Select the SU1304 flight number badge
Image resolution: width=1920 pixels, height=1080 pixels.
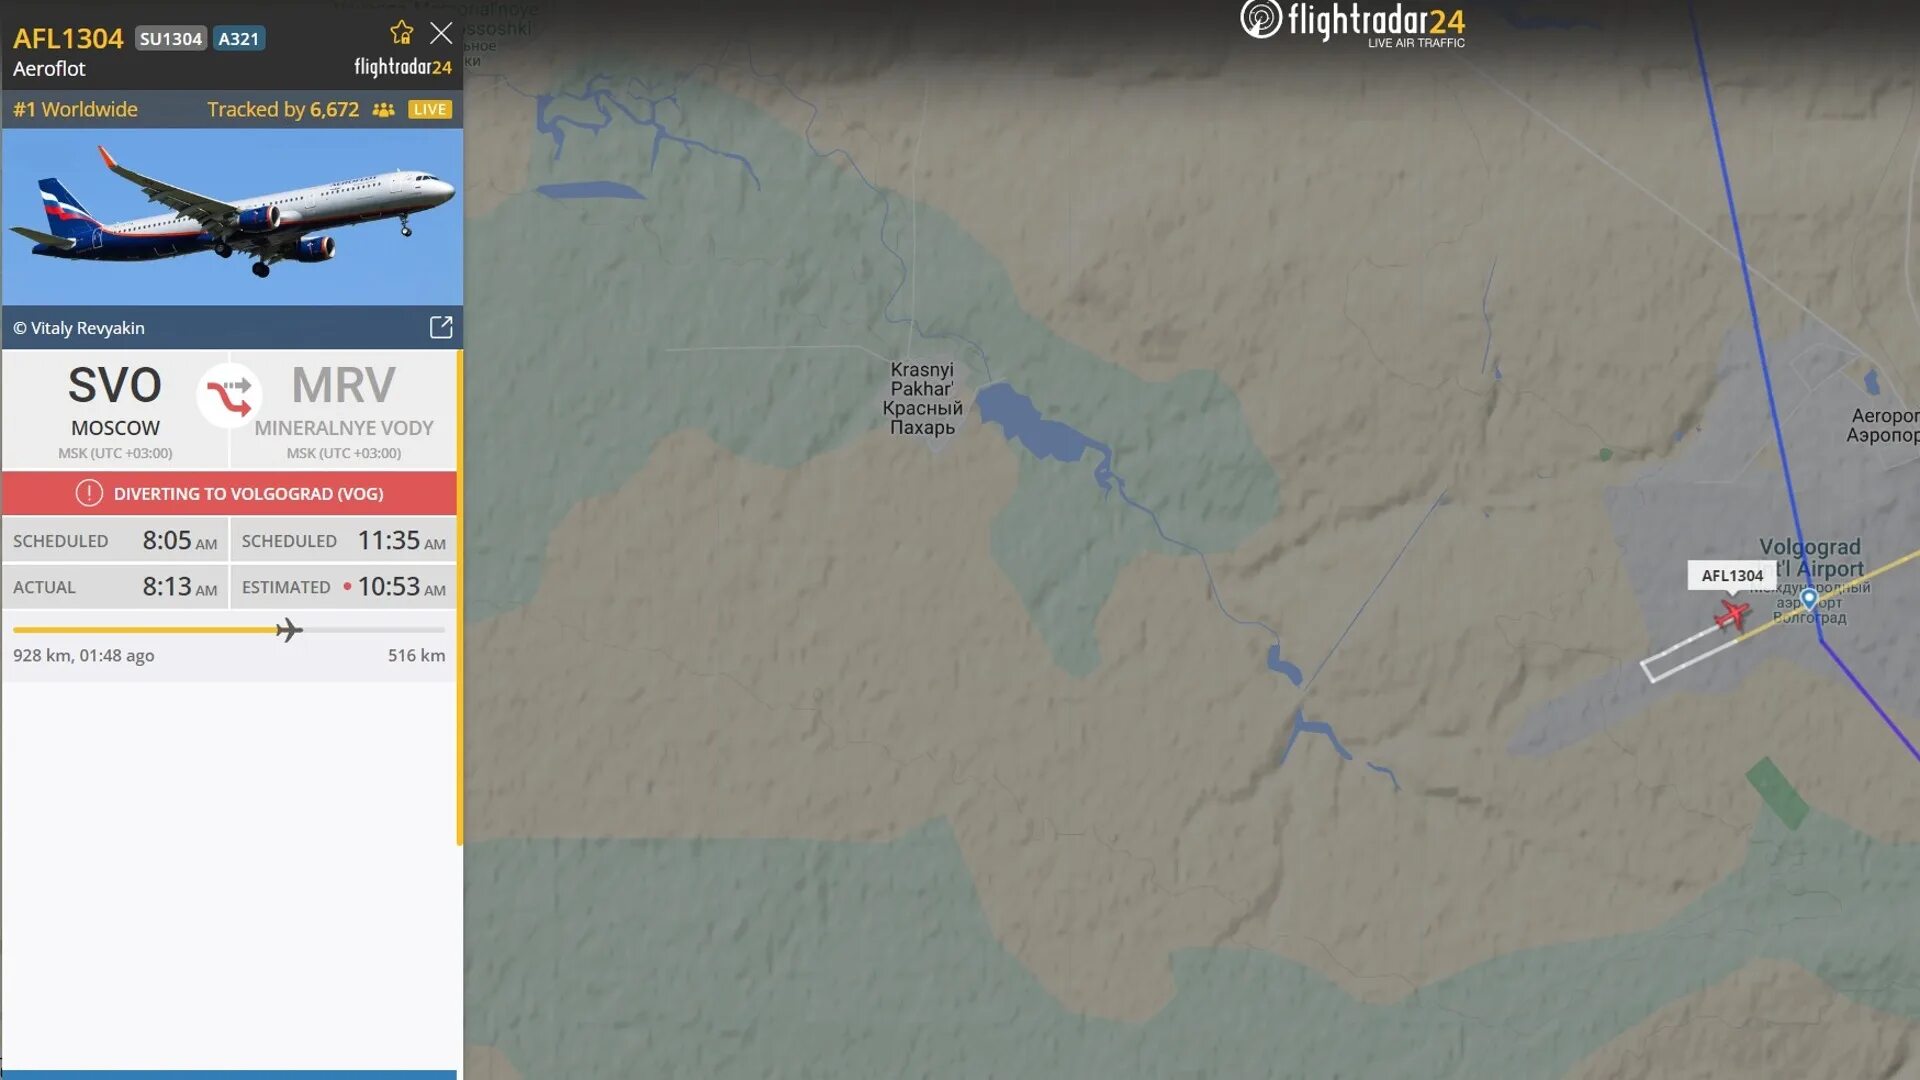[171, 39]
